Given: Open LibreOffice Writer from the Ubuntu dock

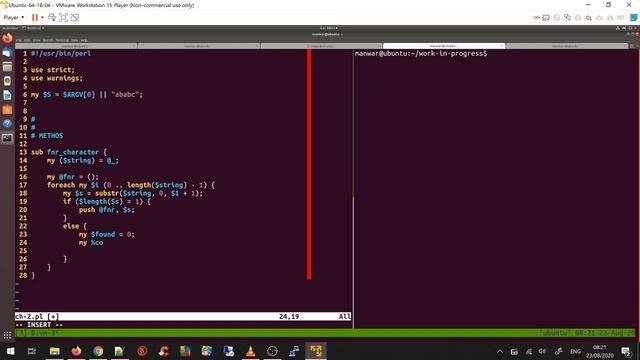Looking at the screenshot, I should (7, 95).
